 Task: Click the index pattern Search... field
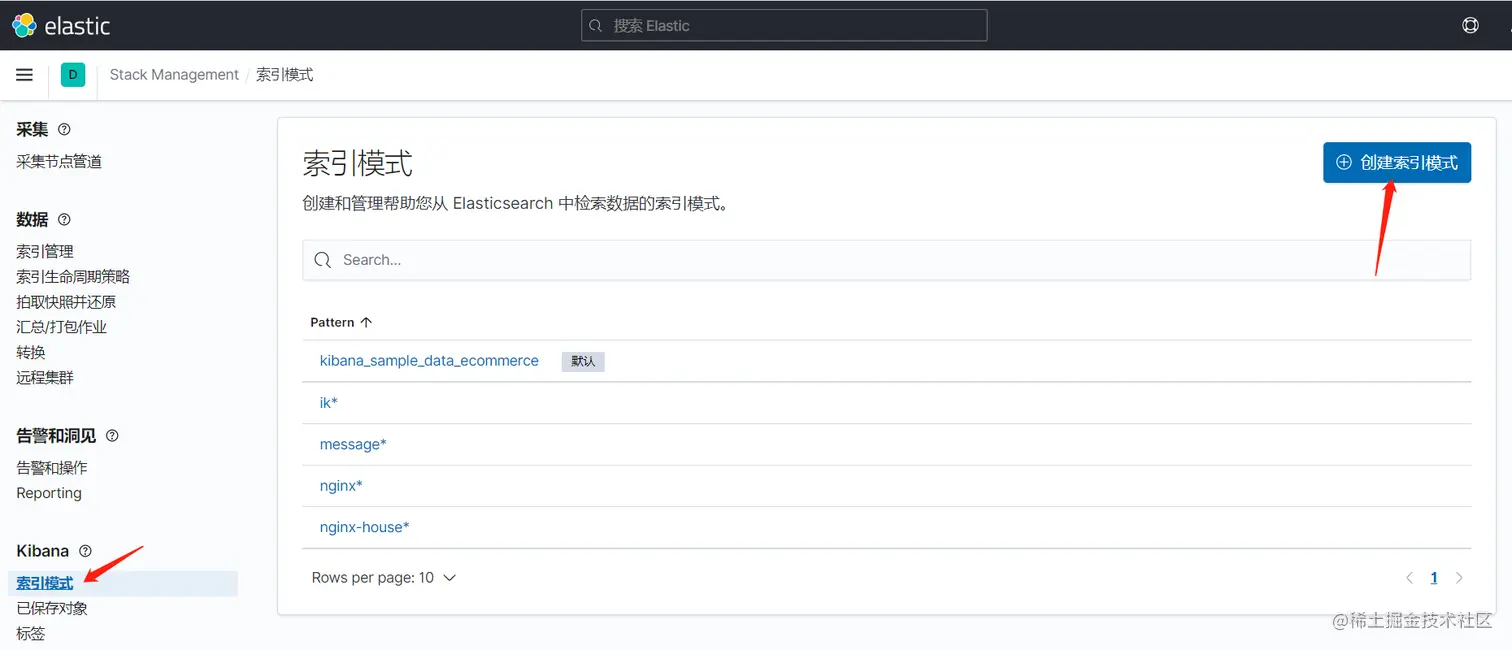click(886, 260)
